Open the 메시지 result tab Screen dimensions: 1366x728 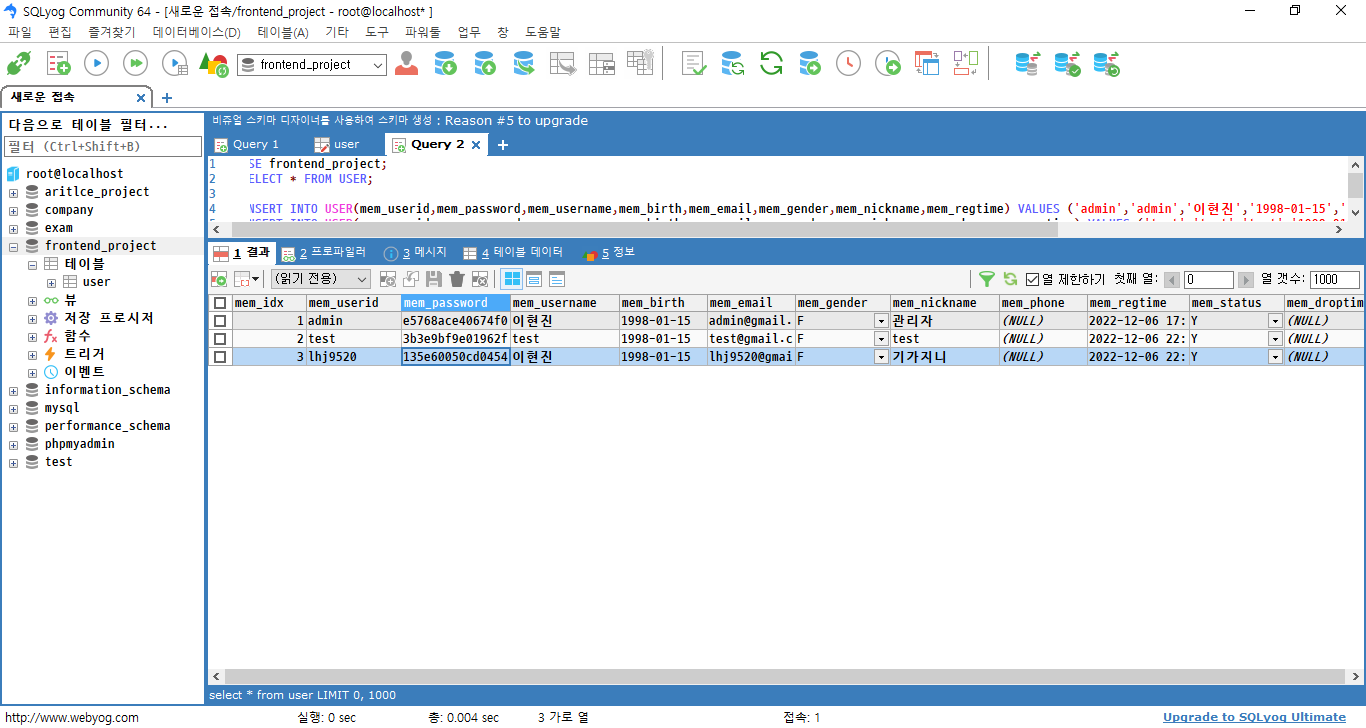(x=415, y=253)
